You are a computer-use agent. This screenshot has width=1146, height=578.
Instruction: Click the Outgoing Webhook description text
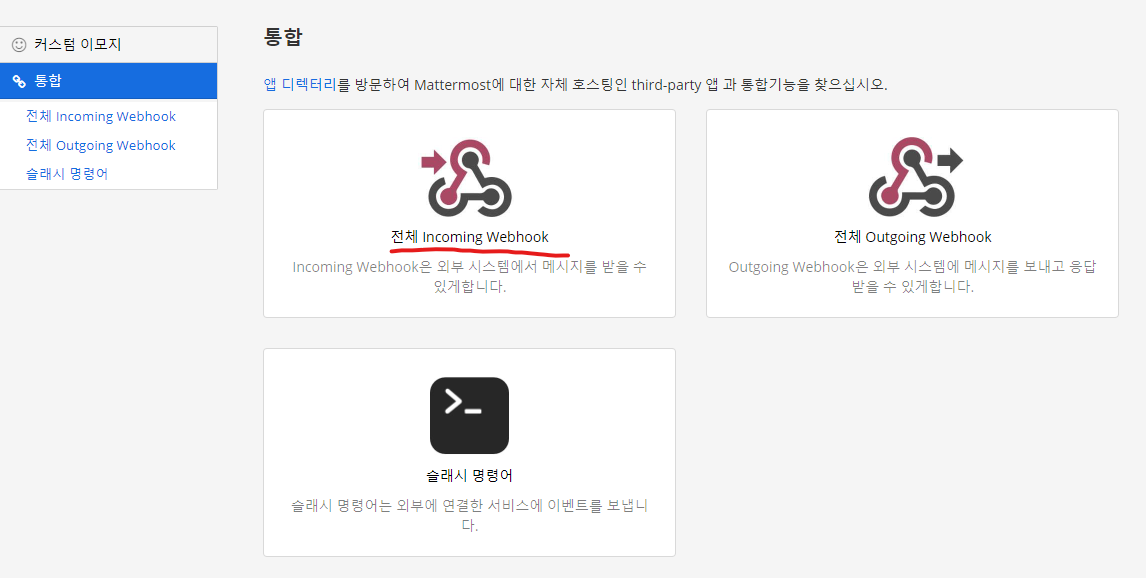click(911, 271)
